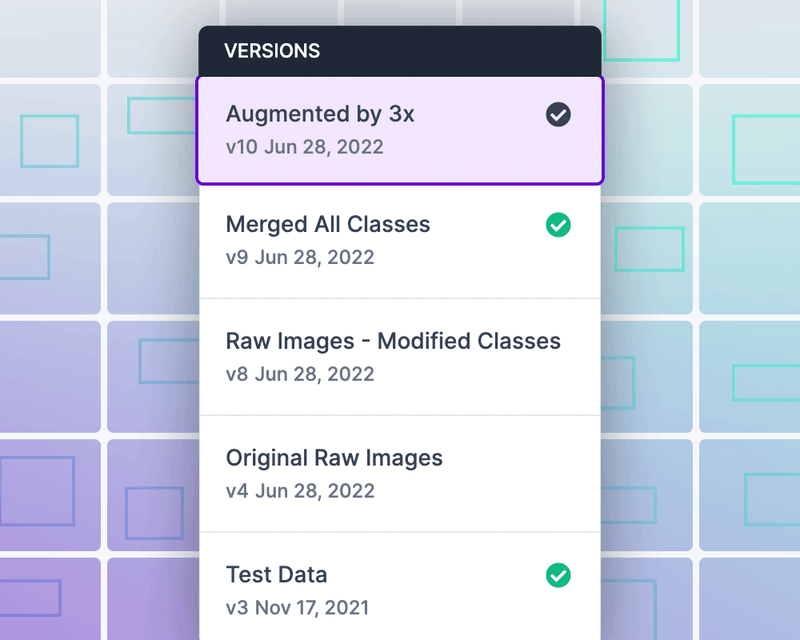The image size is (800, 640).
Task: Choose Raw Images - Modified Classes version
Action: 400,357
